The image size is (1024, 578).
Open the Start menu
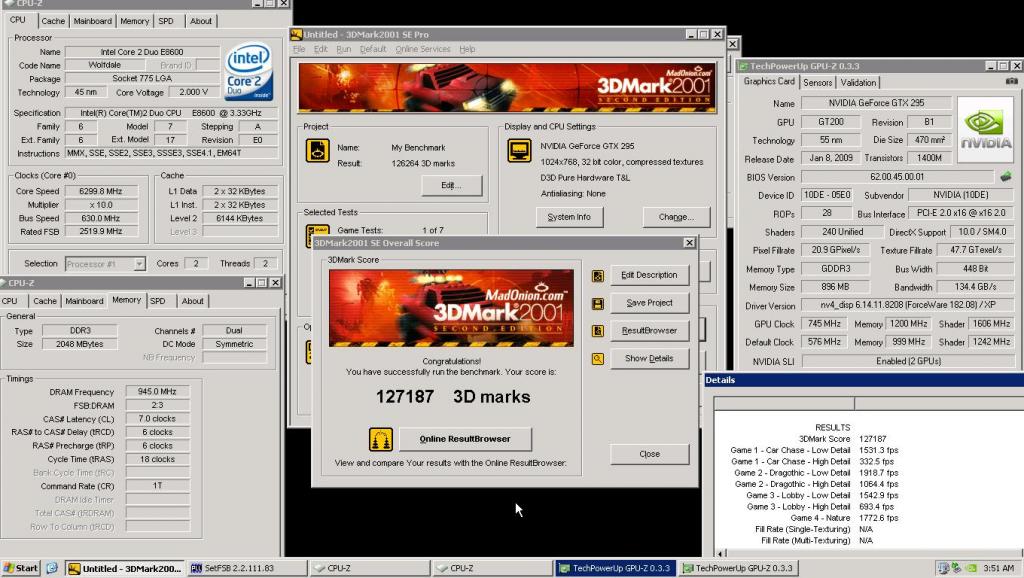click(21, 568)
